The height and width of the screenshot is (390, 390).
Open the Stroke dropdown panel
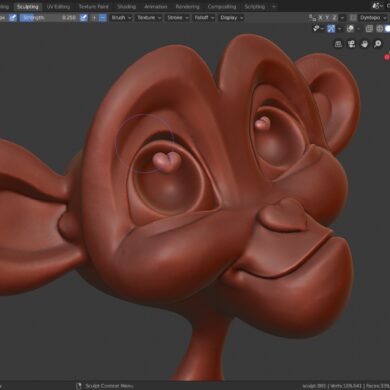pos(178,18)
